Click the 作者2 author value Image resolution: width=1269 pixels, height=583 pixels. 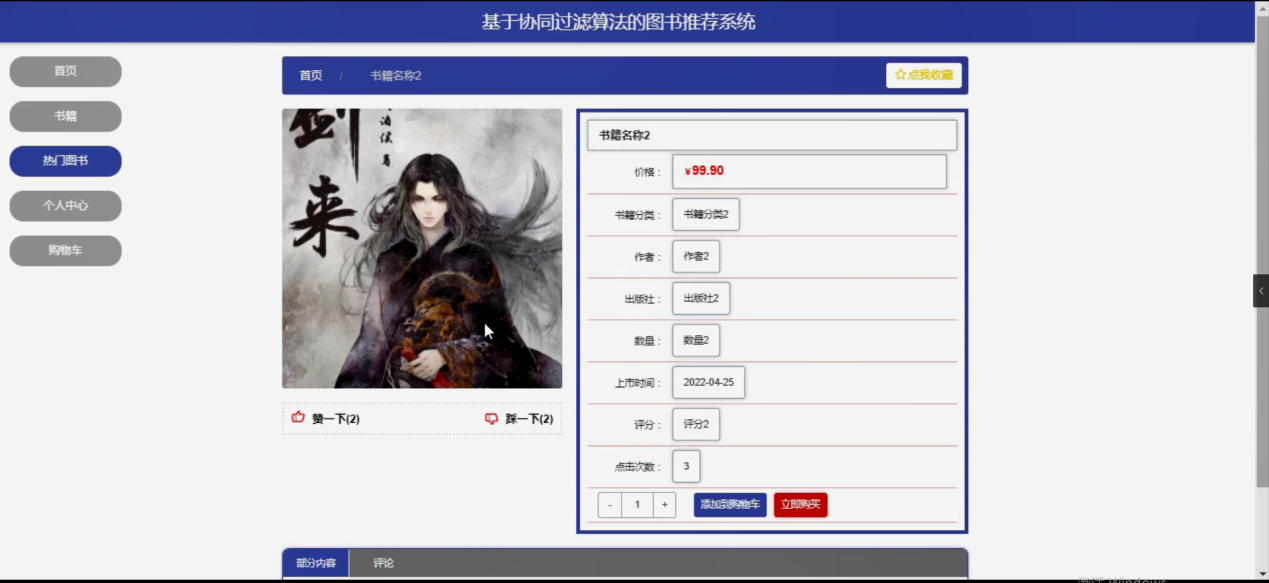pos(696,257)
